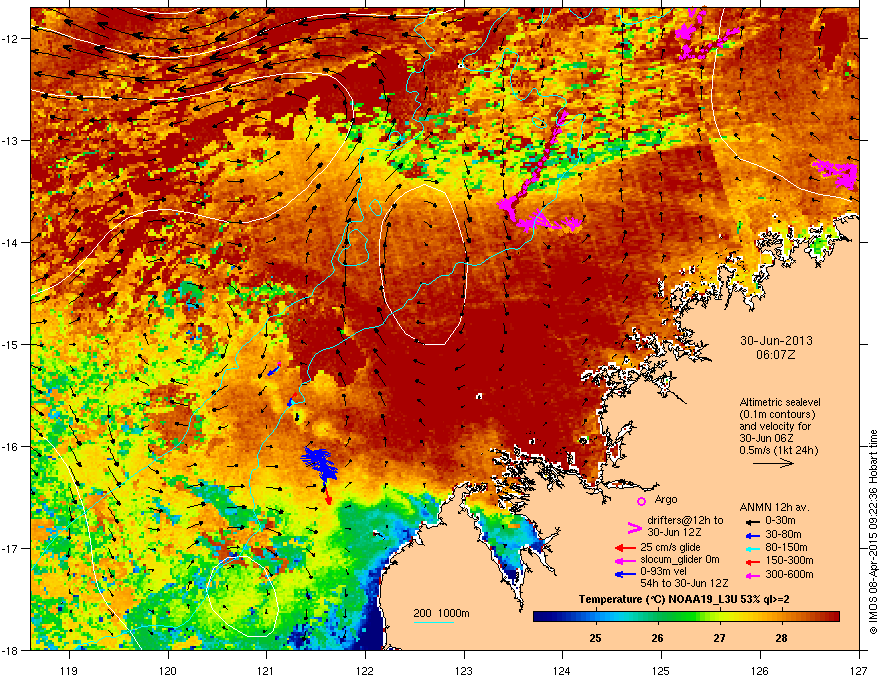This screenshot has width=880, height=680.
Task: Click the 25 tick label on colorbar
Action: click(595, 638)
